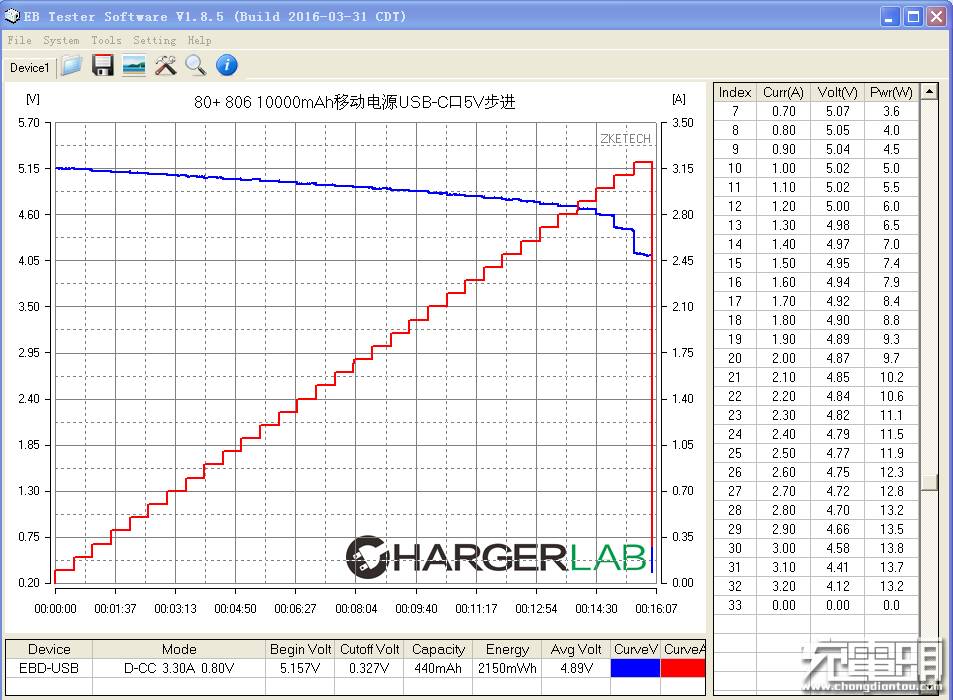This screenshot has width=953, height=700.
Task: Open the Help menu
Action: point(199,41)
